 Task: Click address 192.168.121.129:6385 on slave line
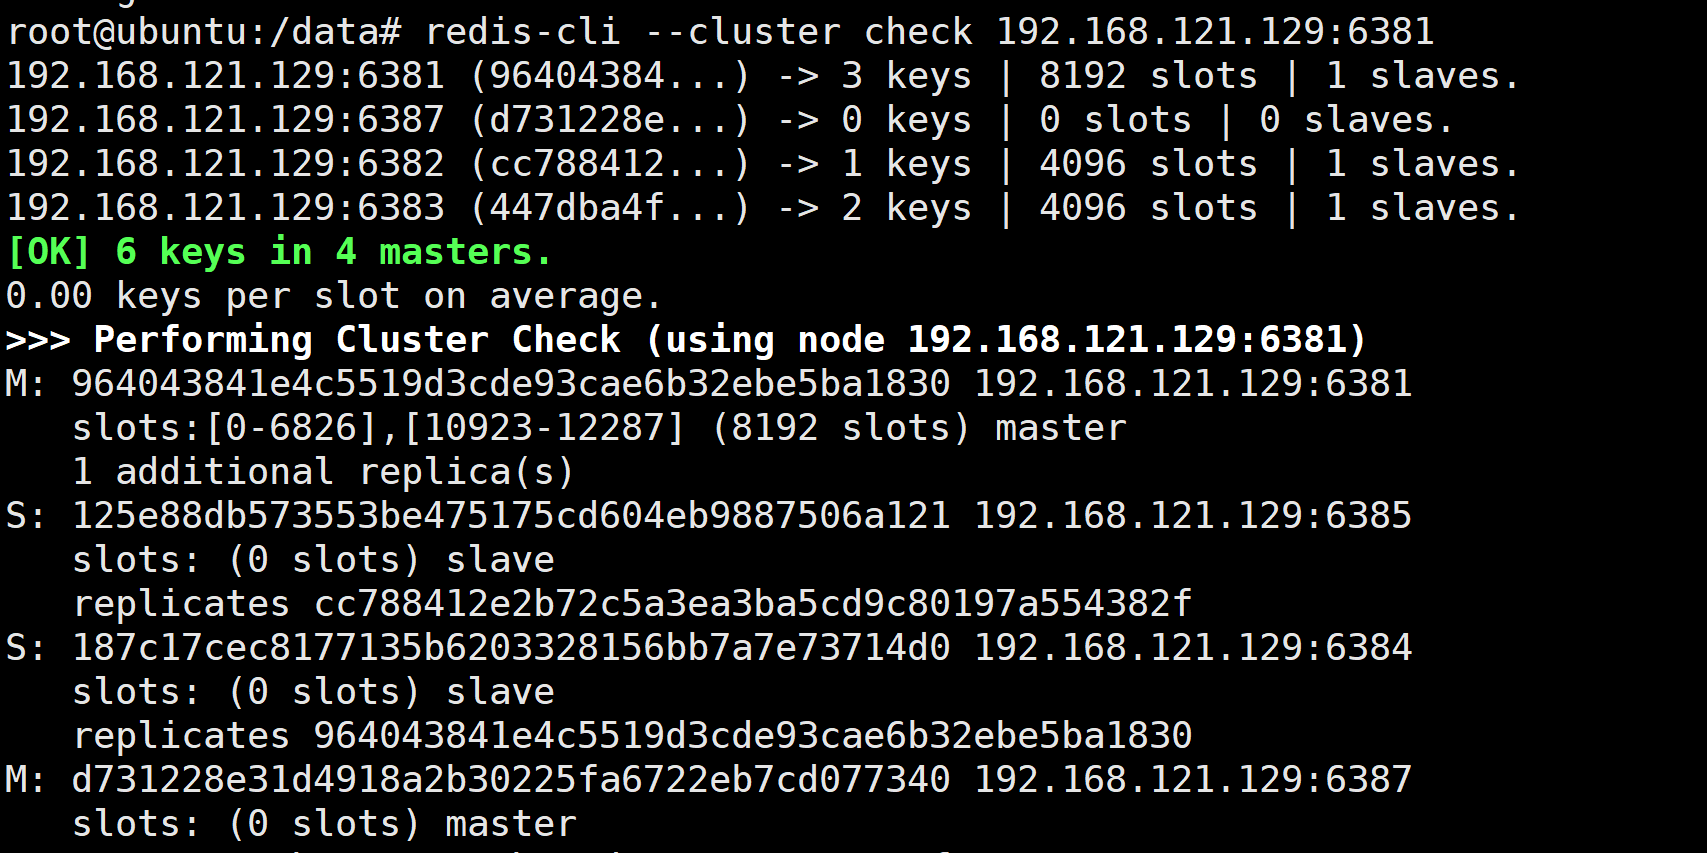click(1193, 516)
